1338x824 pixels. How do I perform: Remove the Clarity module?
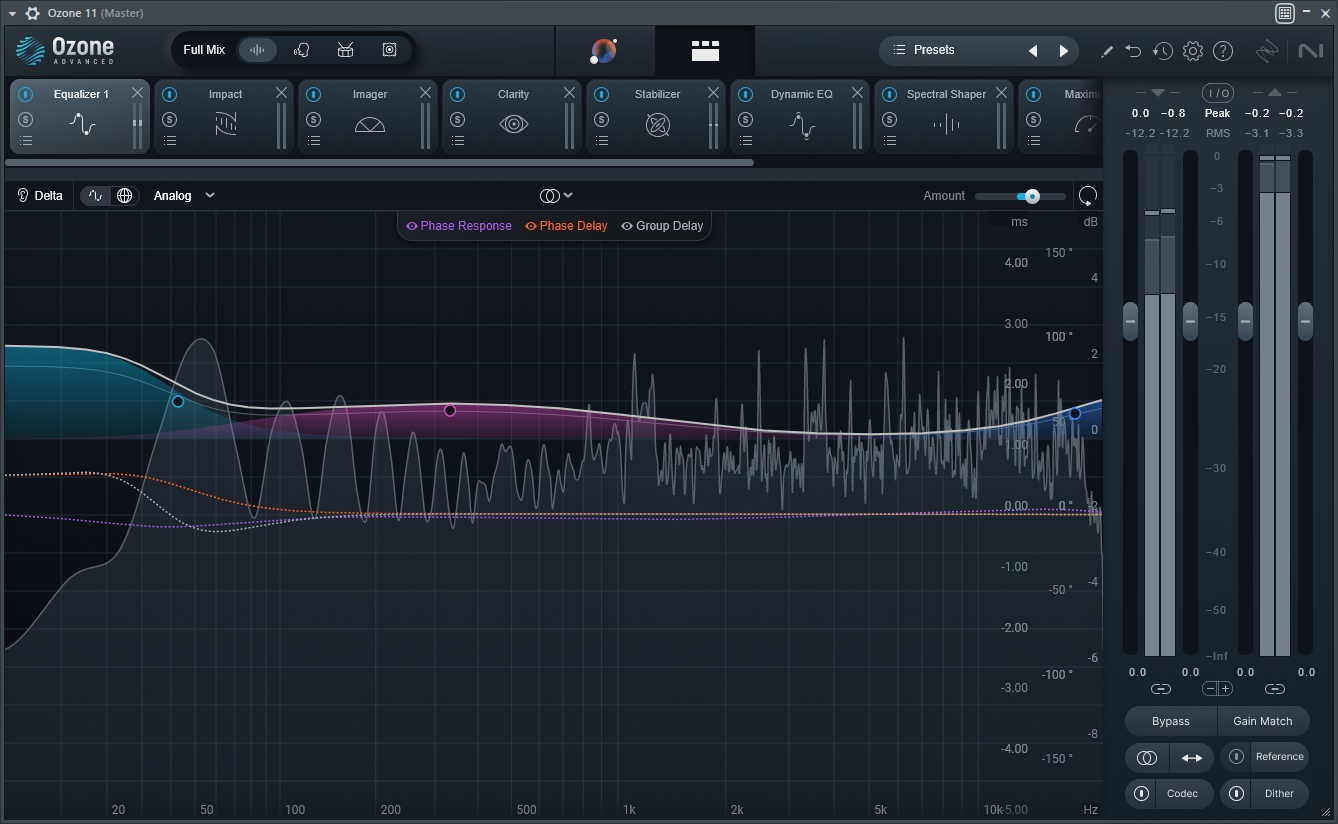click(569, 92)
